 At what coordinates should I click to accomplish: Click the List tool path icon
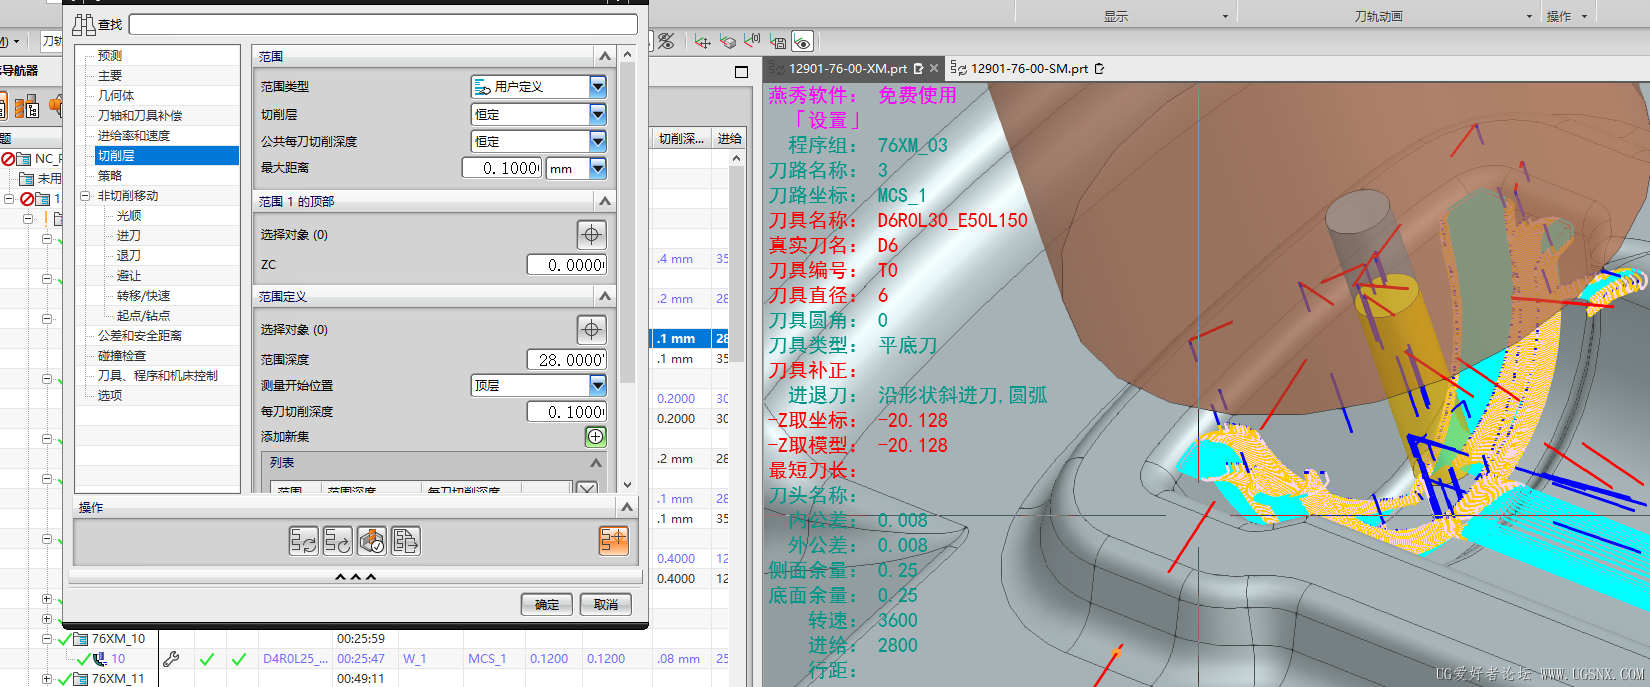click(x=405, y=541)
